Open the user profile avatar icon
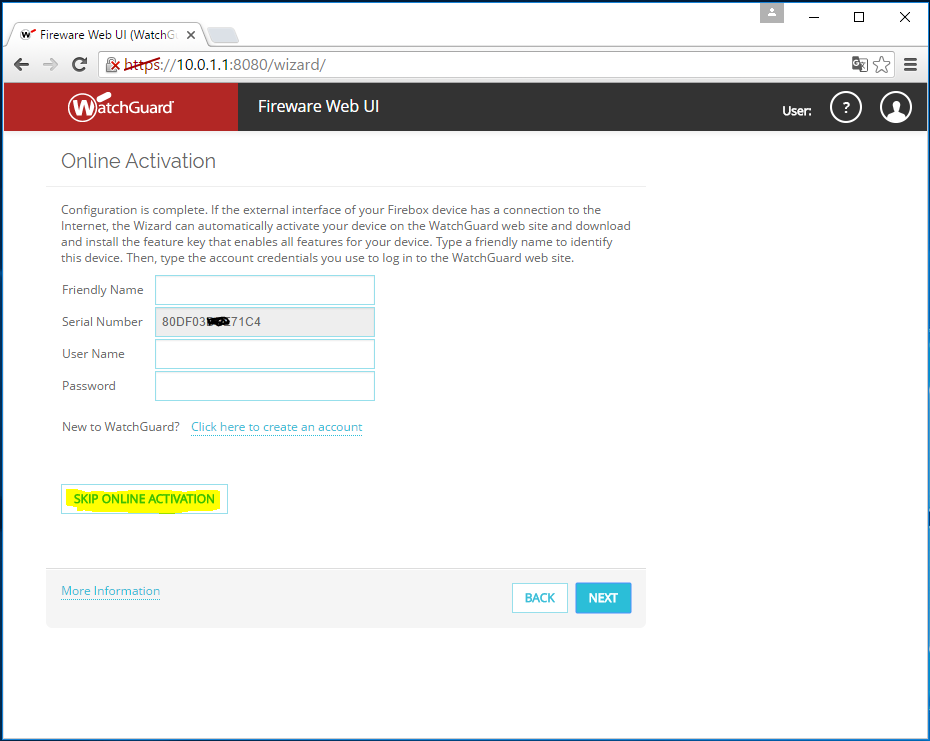The height and width of the screenshot is (741, 930). 896,108
